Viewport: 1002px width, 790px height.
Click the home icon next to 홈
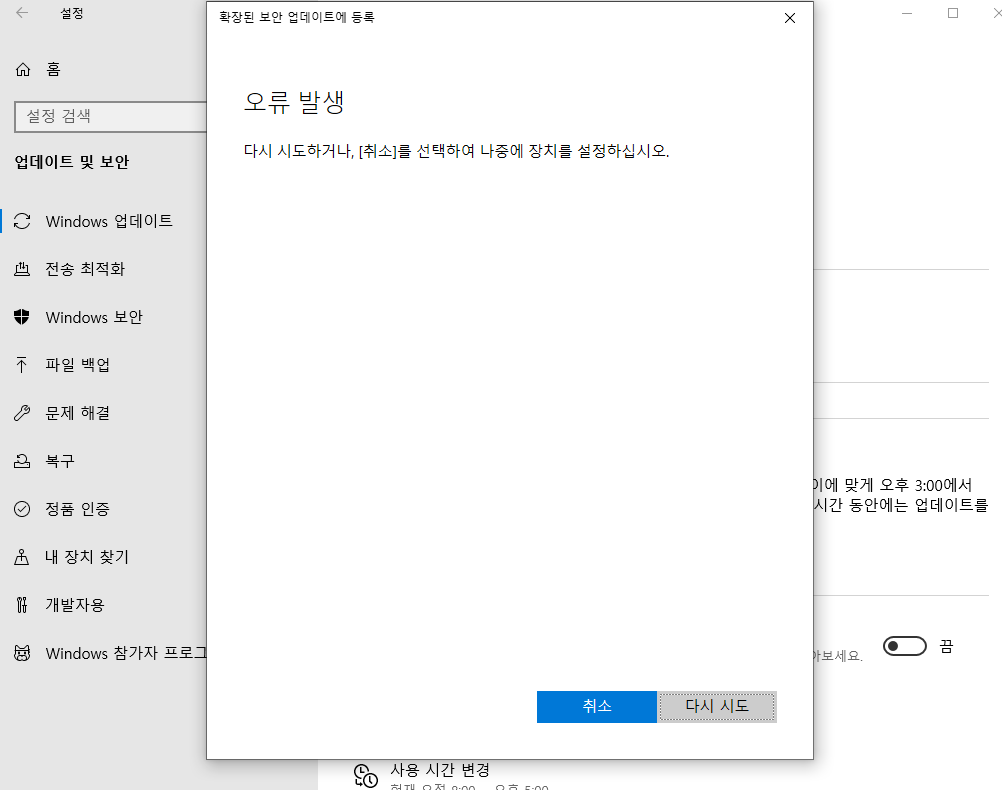(x=23, y=69)
